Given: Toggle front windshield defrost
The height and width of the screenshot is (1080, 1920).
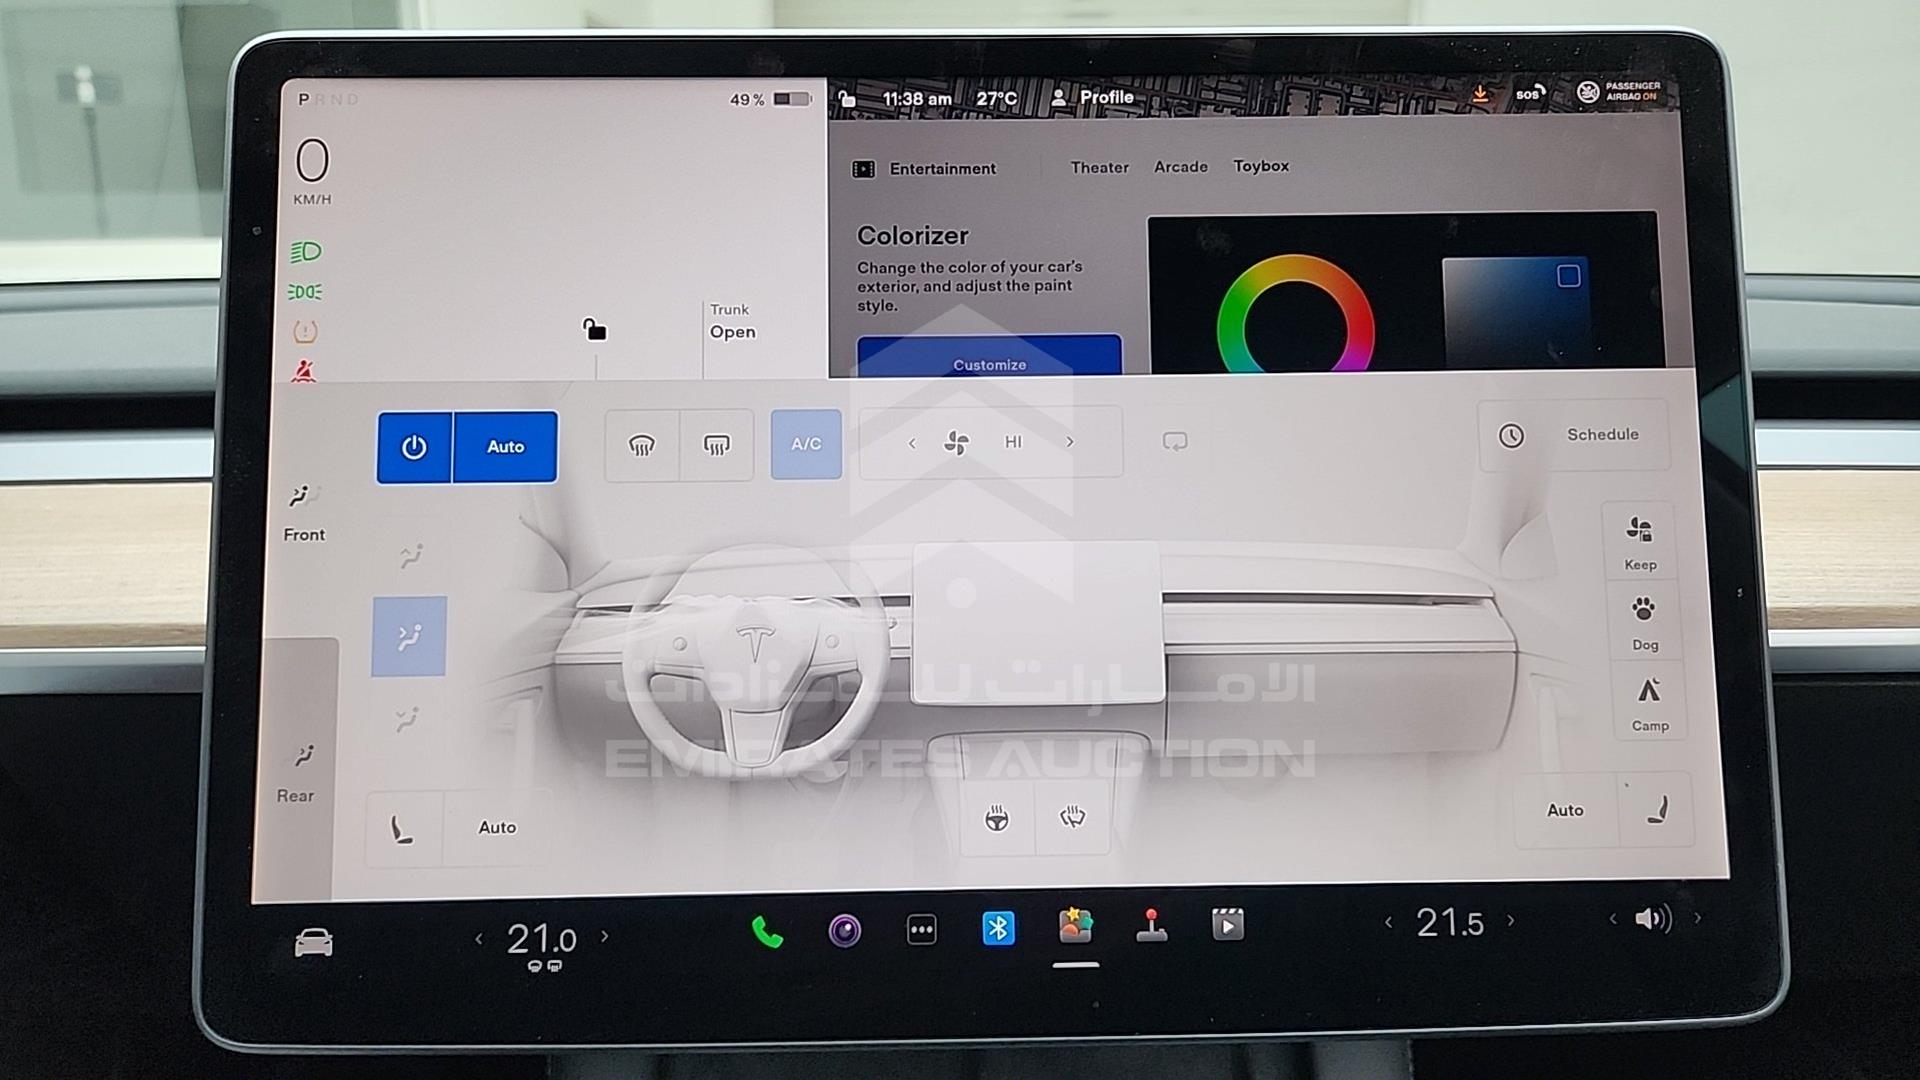Looking at the screenshot, I should 641,445.
